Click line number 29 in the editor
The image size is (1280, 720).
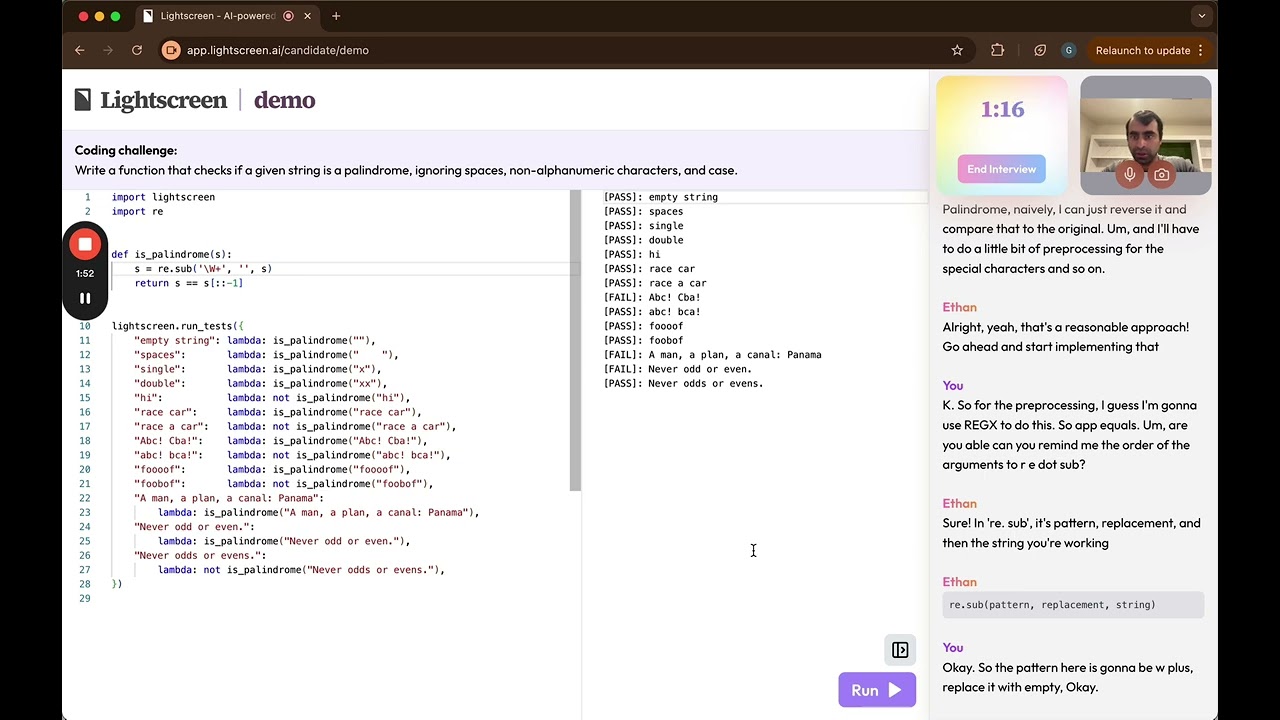click(x=85, y=598)
